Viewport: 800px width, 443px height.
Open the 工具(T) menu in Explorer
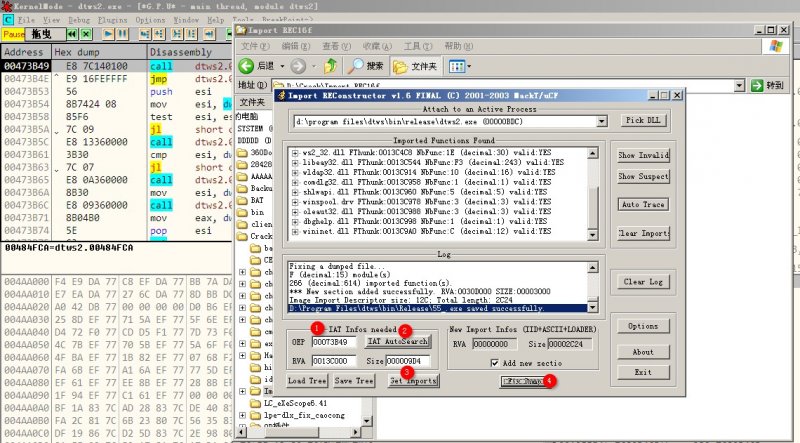coord(418,46)
